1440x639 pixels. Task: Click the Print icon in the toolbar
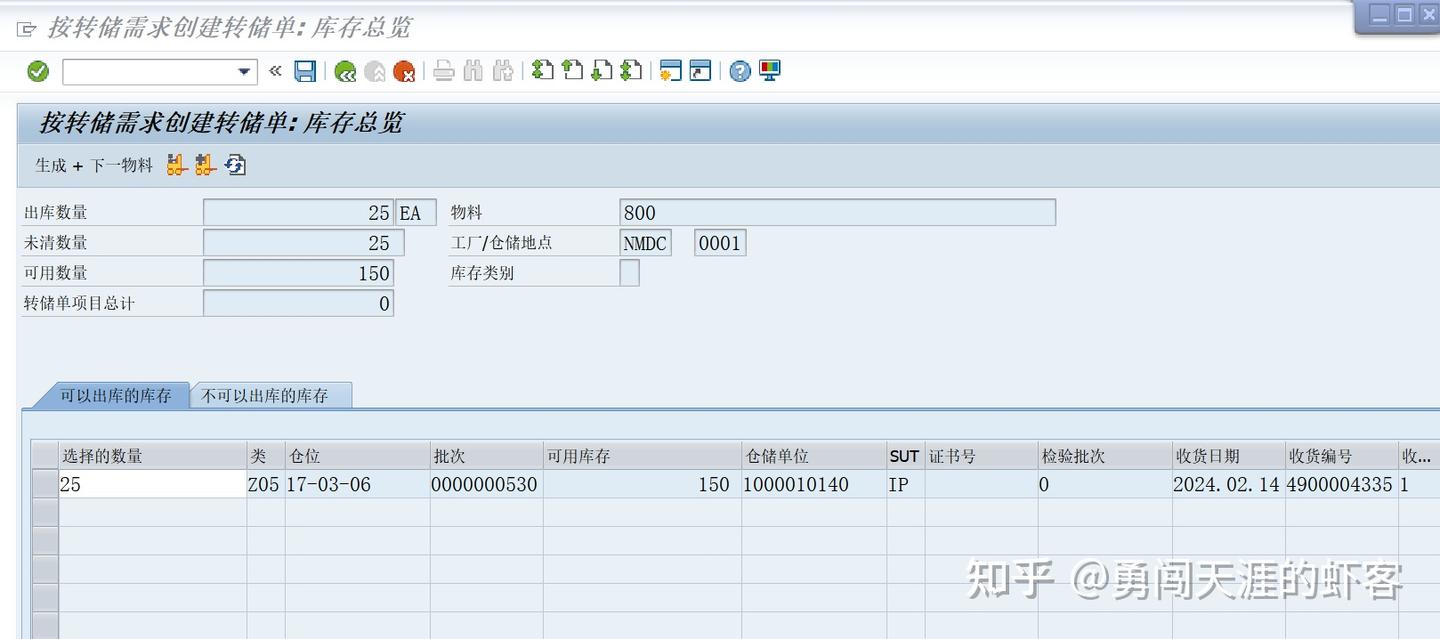(443, 71)
